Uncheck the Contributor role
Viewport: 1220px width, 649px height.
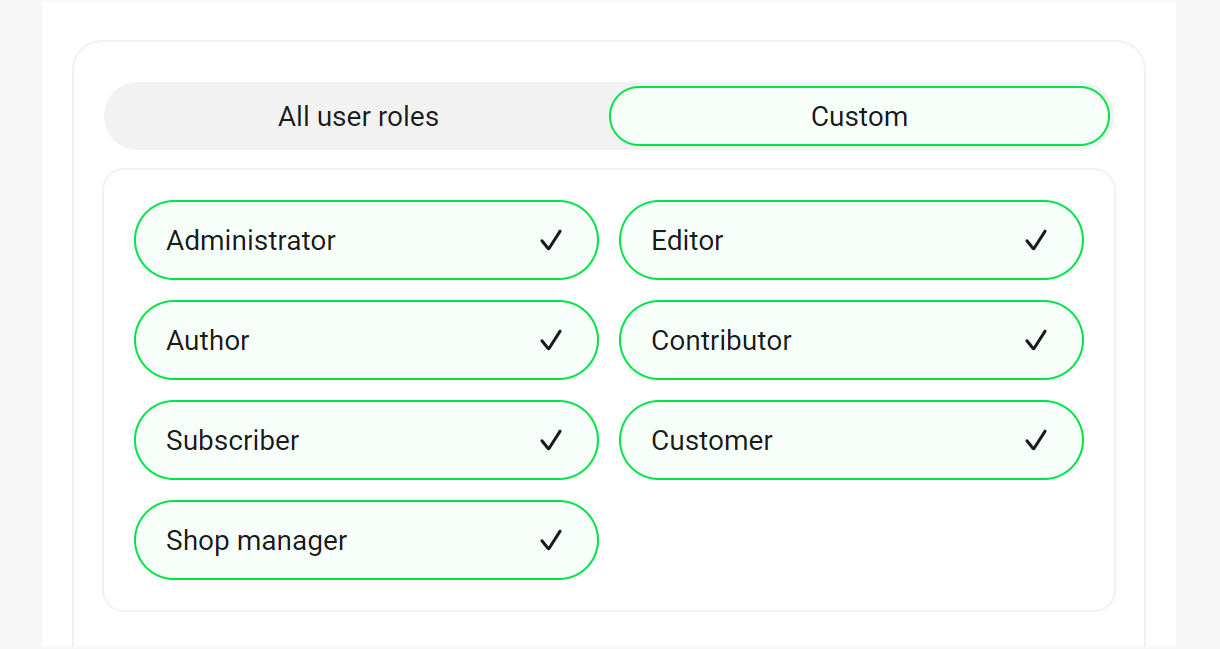851,340
